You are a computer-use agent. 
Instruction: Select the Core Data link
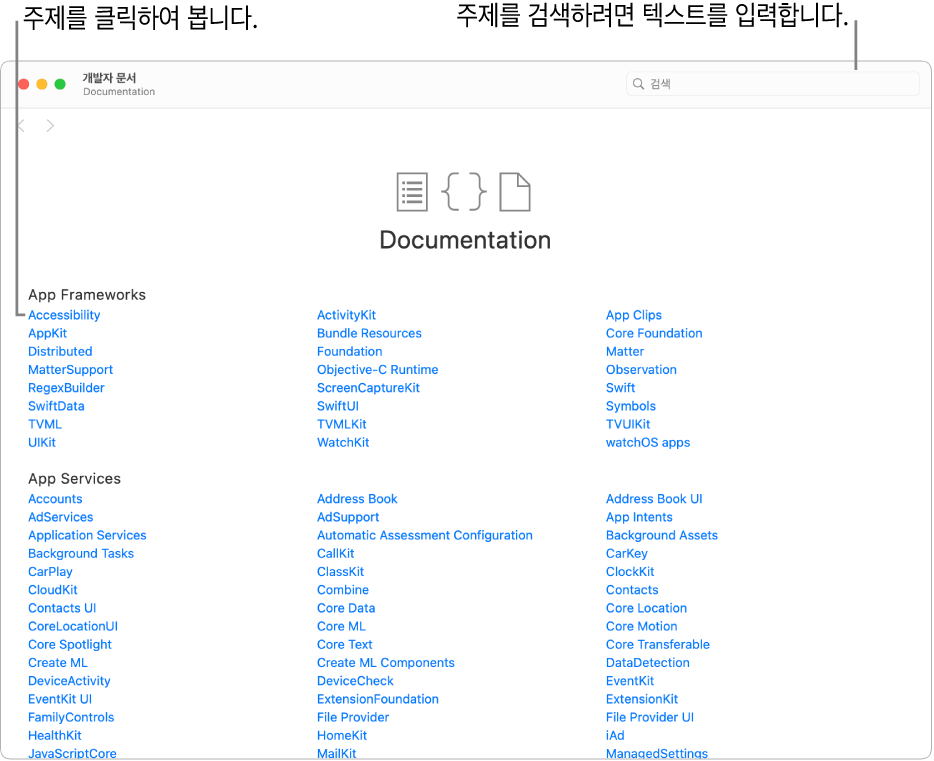346,608
